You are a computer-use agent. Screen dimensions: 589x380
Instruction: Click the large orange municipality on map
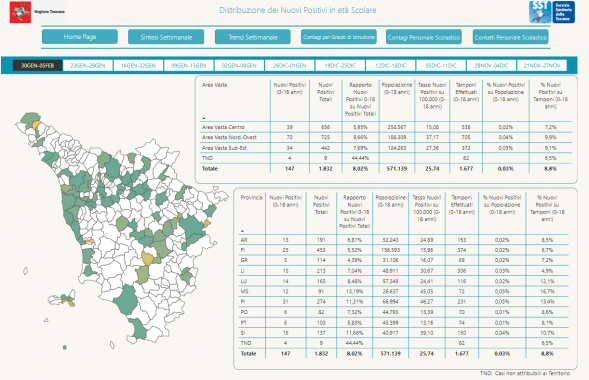click(x=147, y=259)
